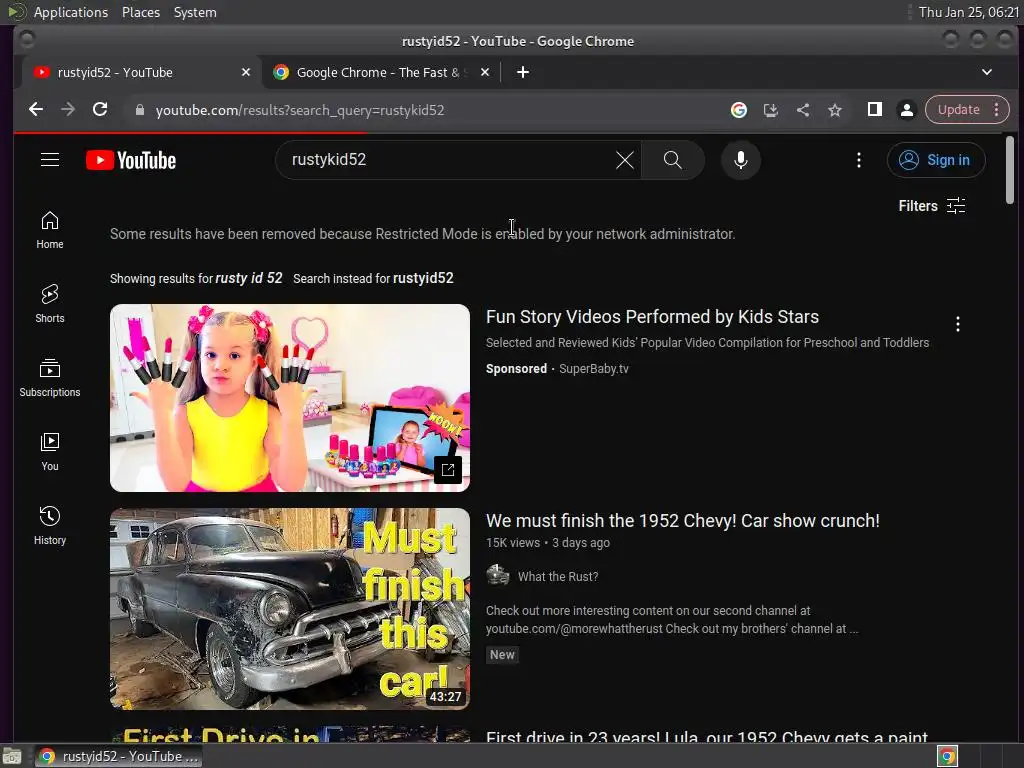Image resolution: width=1024 pixels, height=768 pixels.
Task: Click the New badge on Chevy video
Action: coord(502,654)
